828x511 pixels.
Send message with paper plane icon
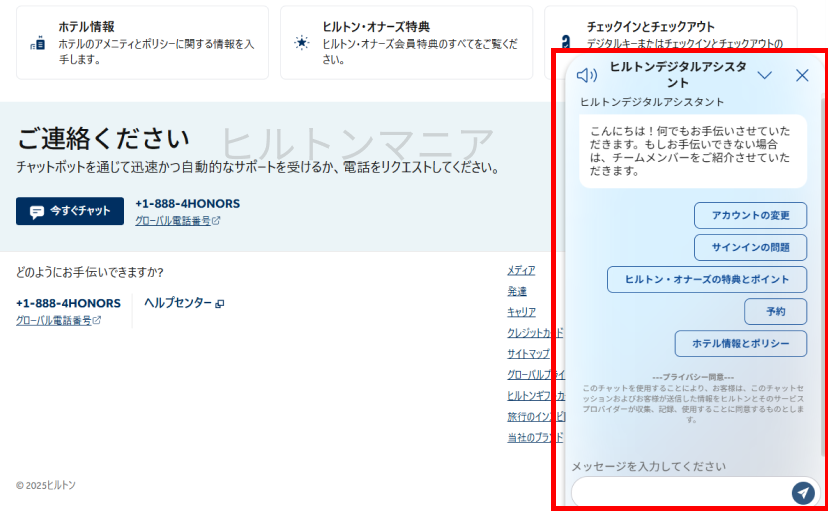point(803,493)
